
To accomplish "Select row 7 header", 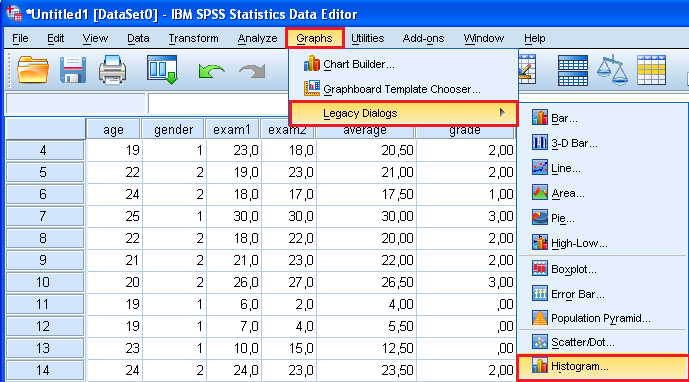I will tap(45, 216).
